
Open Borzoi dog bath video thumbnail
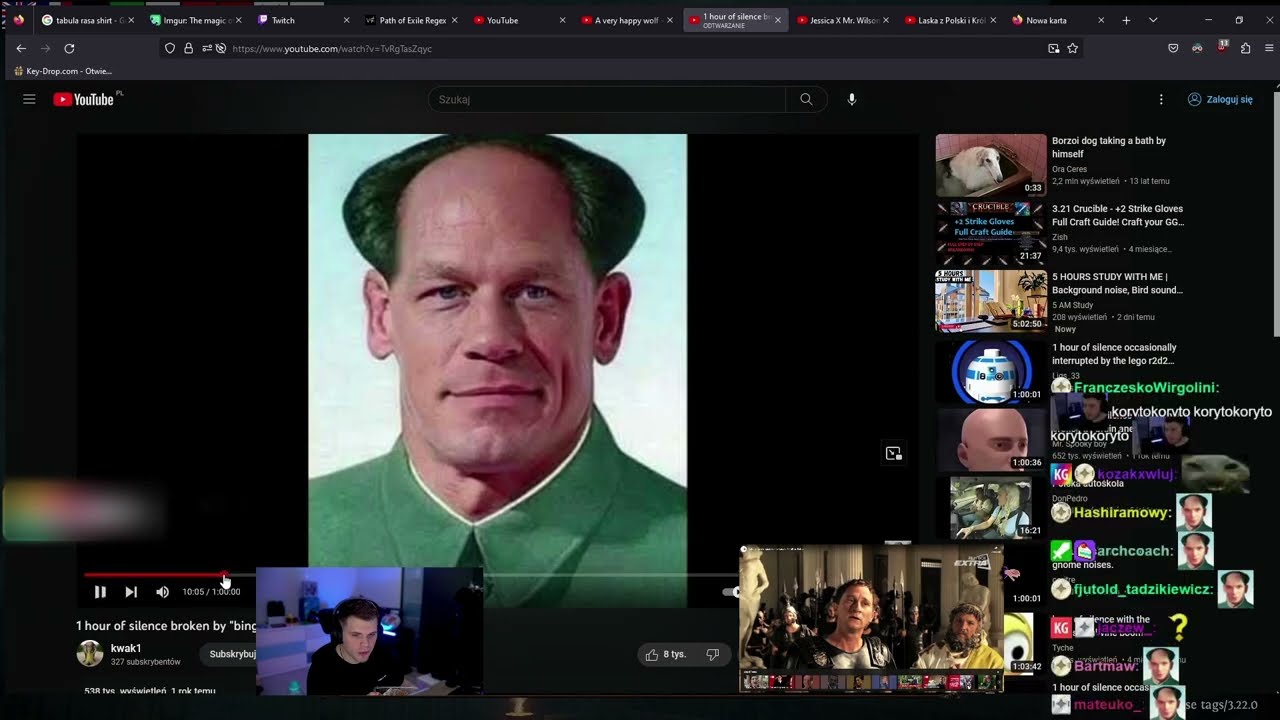(x=991, y=165)
